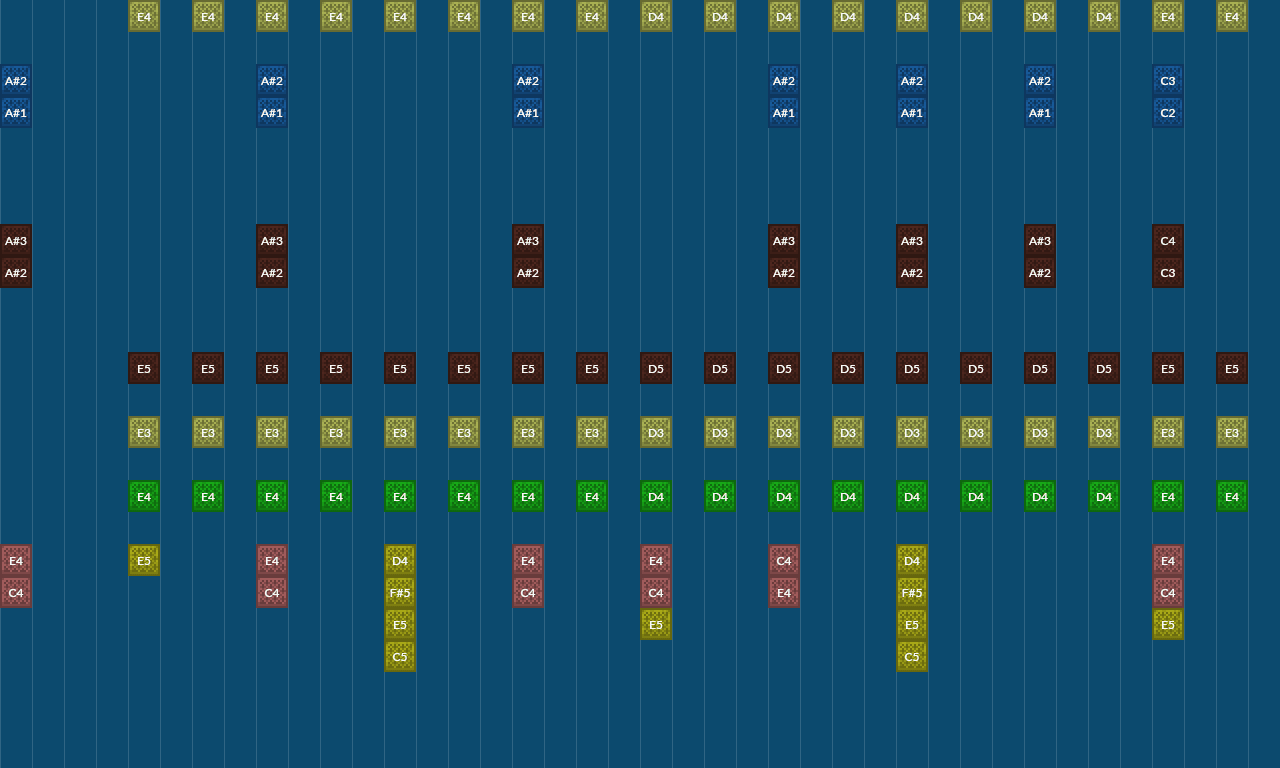Click the rightmost green E4 note
The height and width of the screenshot is (768, 1280).
pos(1232,497)
